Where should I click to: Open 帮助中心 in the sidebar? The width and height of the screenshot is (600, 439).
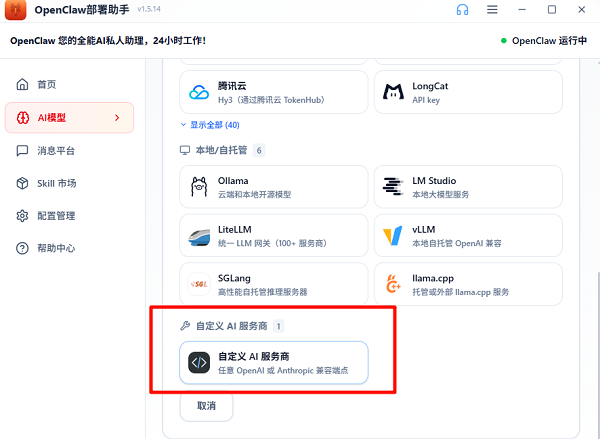click(x=69, y=248)
